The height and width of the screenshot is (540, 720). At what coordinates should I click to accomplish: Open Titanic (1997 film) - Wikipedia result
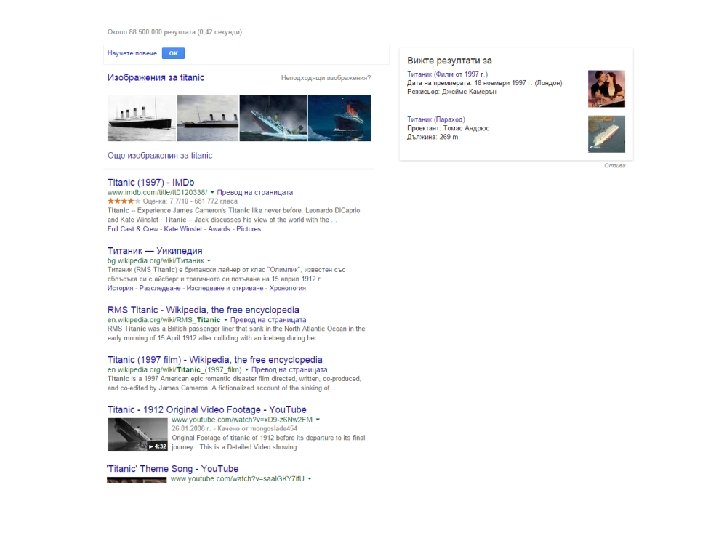pyautogui.click(x=215, y=360)
